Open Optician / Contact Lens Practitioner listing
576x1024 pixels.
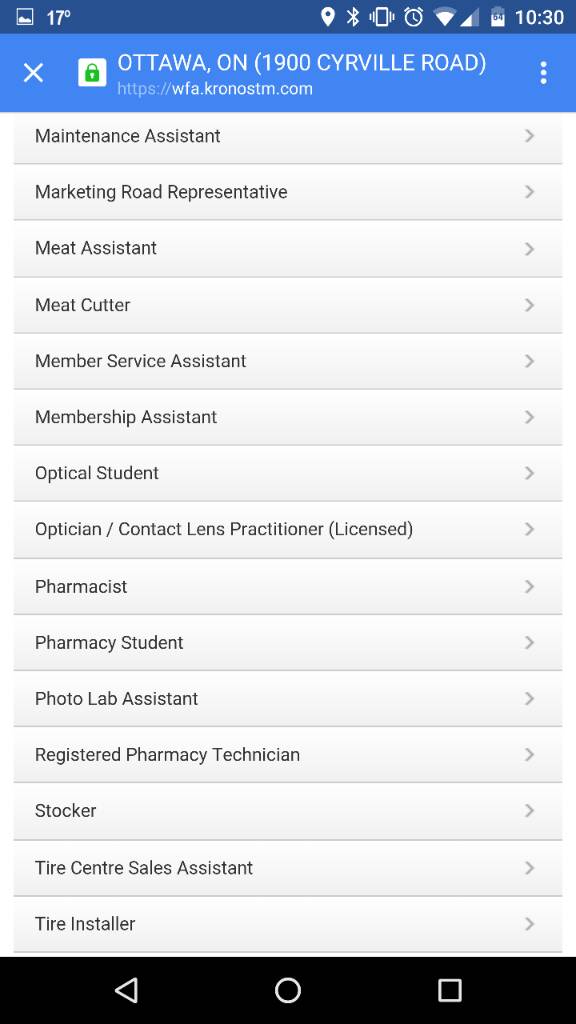[288, 530]
